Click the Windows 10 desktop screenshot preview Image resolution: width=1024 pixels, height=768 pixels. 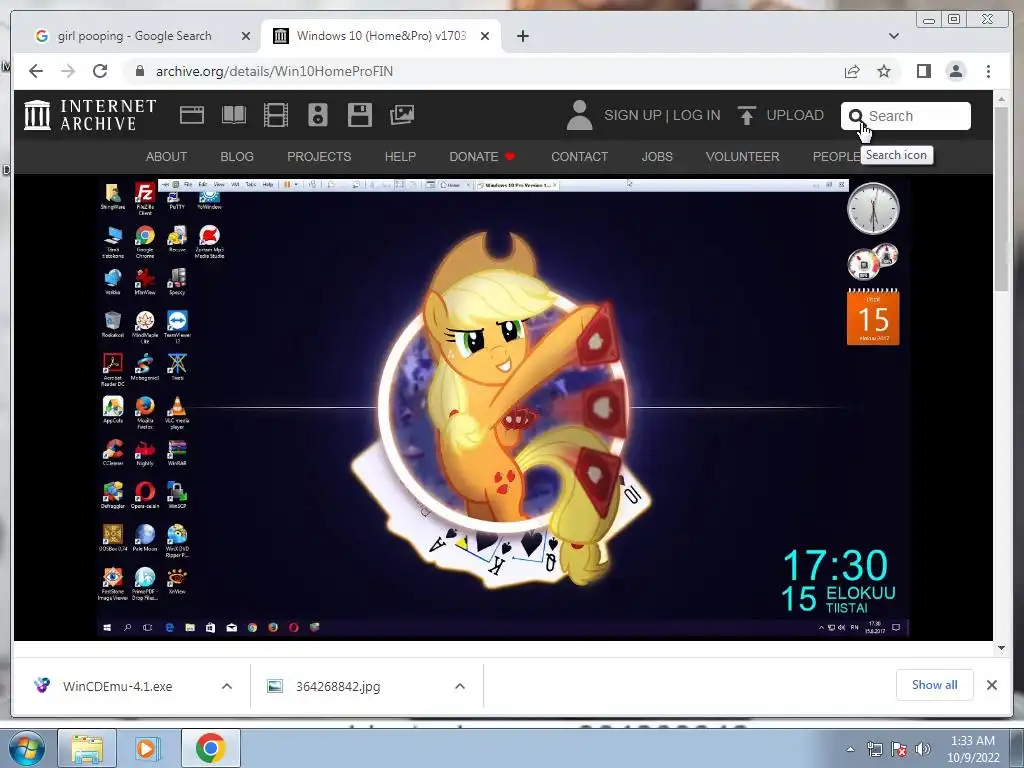pos(503,408)
